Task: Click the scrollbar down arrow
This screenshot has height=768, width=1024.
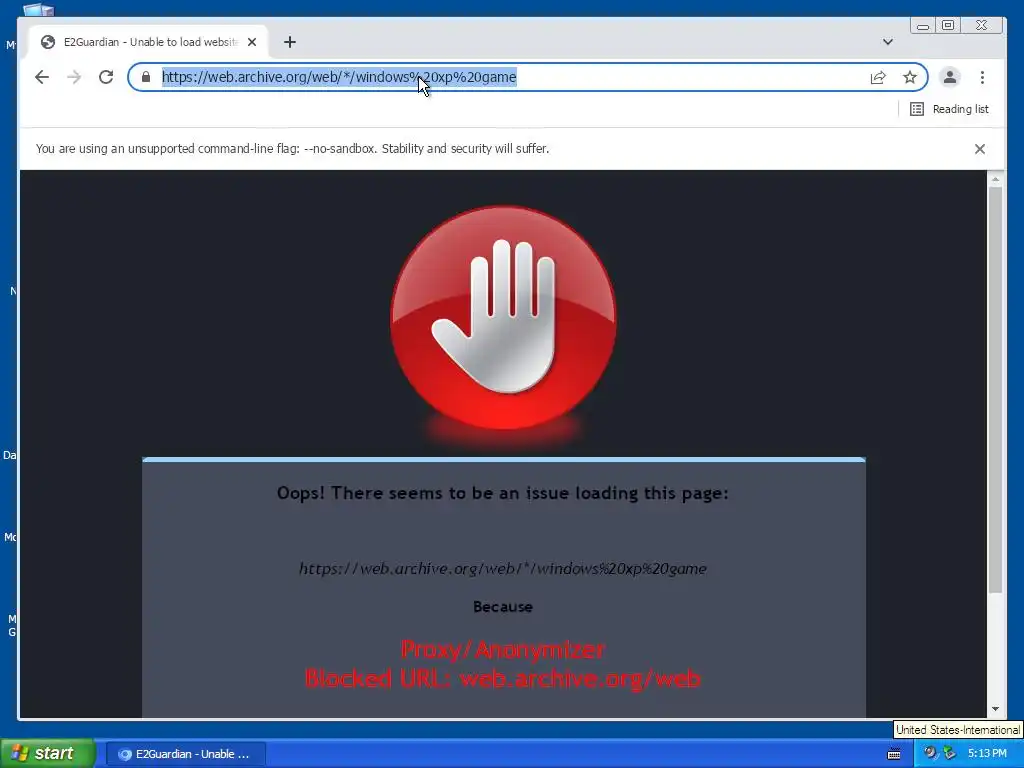Action: (x=995, y=709)
